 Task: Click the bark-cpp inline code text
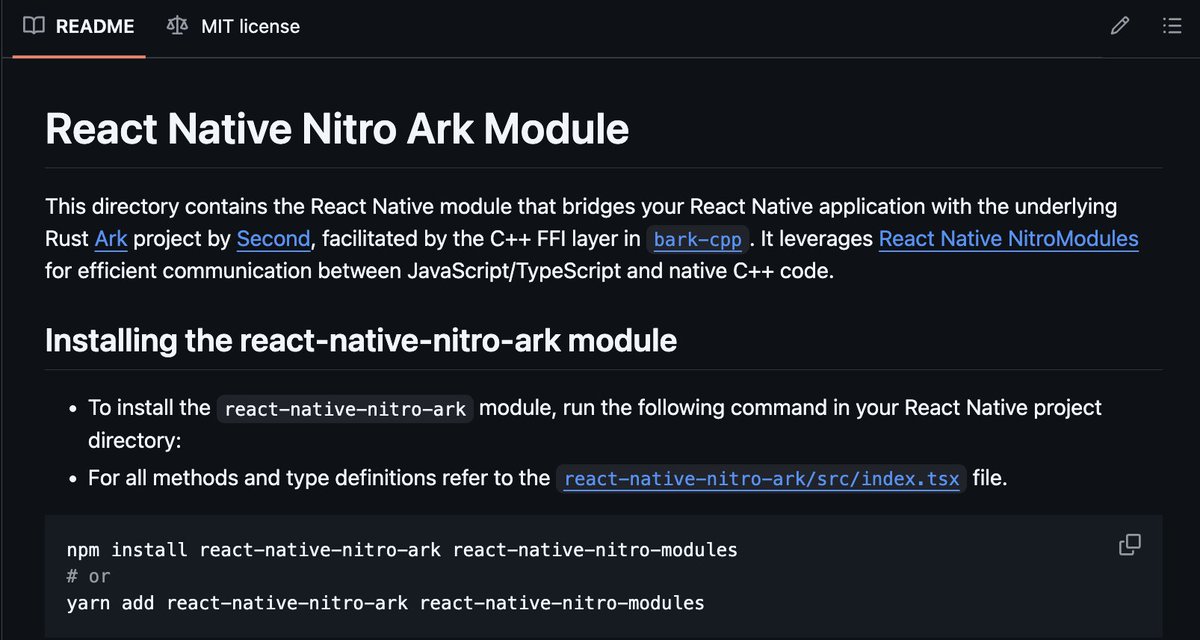tap(700, 239)
